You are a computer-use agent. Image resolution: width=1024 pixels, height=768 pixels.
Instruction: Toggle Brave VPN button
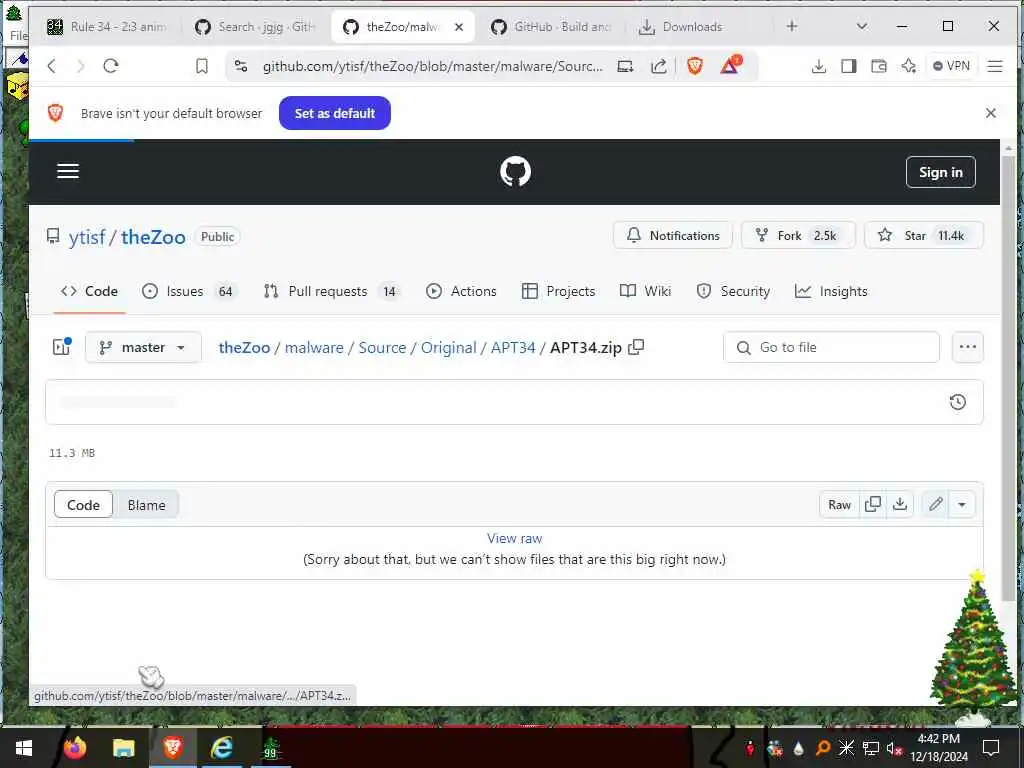[952, 66]
